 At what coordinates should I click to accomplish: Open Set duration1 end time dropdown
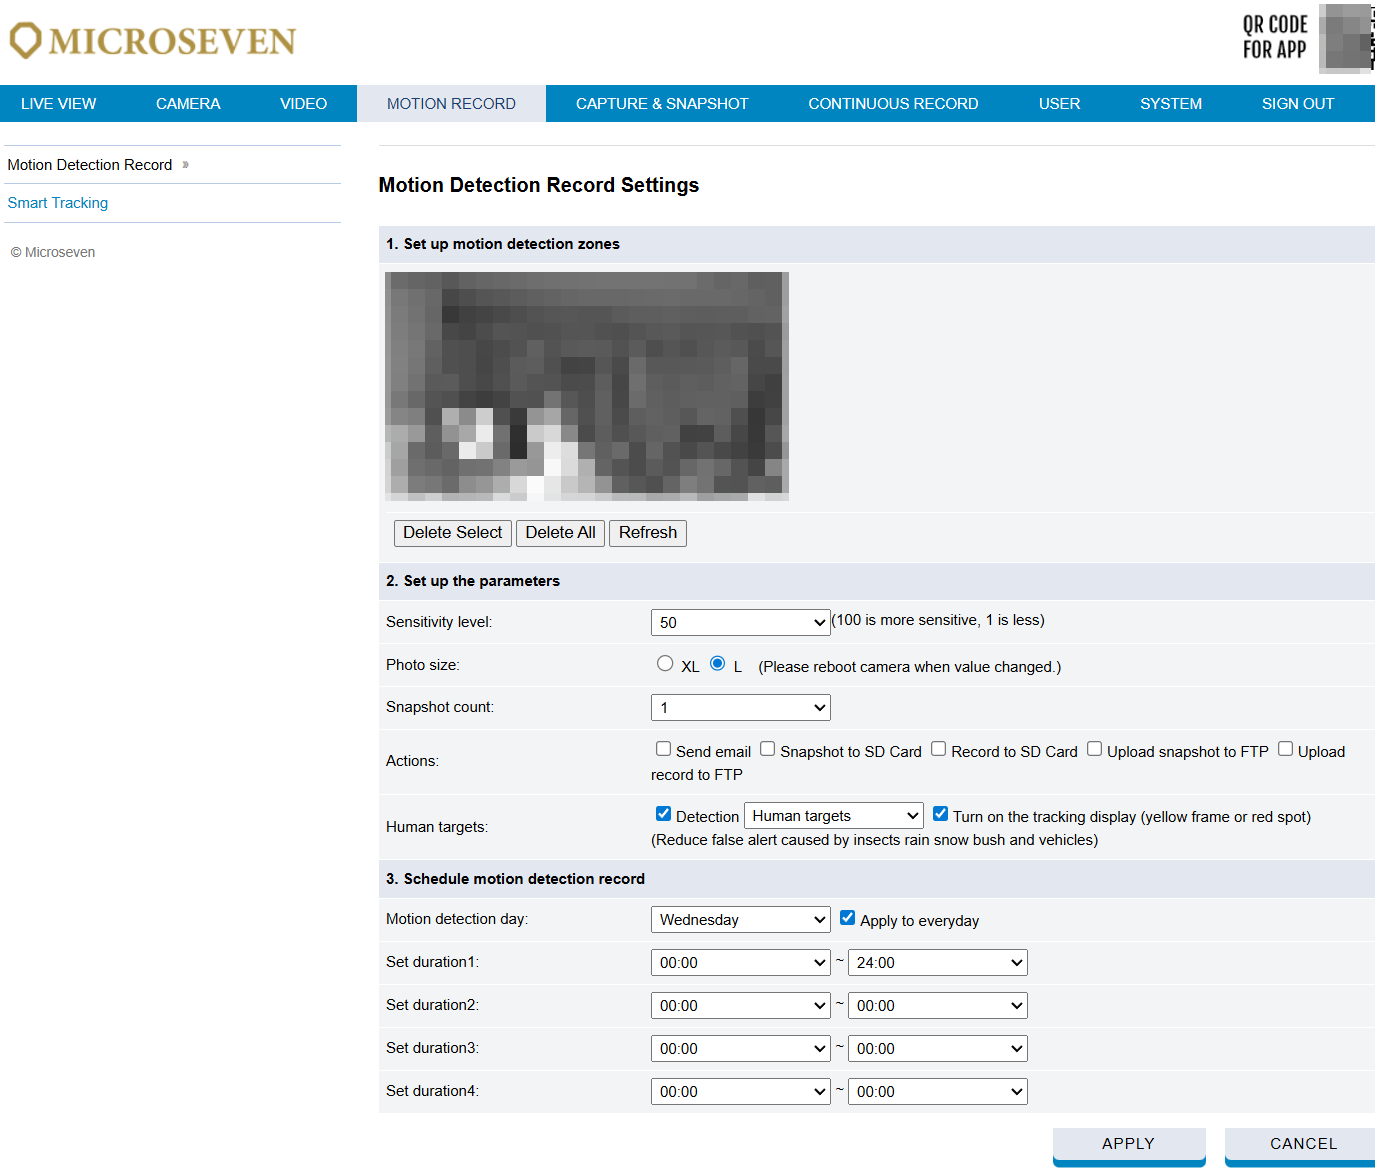937,963
